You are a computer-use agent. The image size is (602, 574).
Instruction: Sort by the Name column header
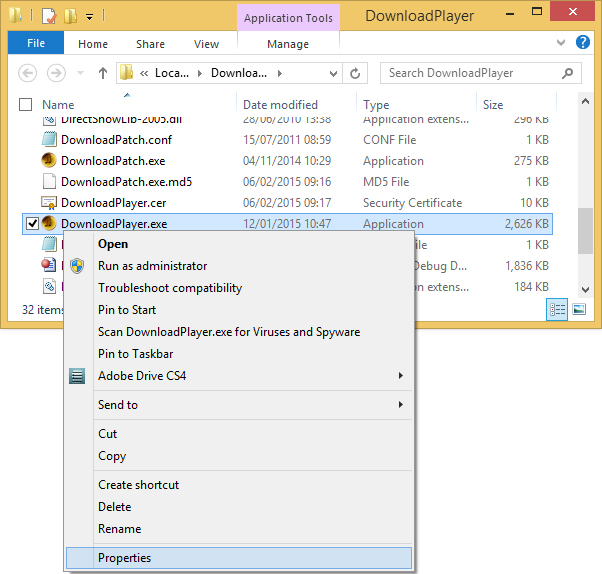[58, 105]
